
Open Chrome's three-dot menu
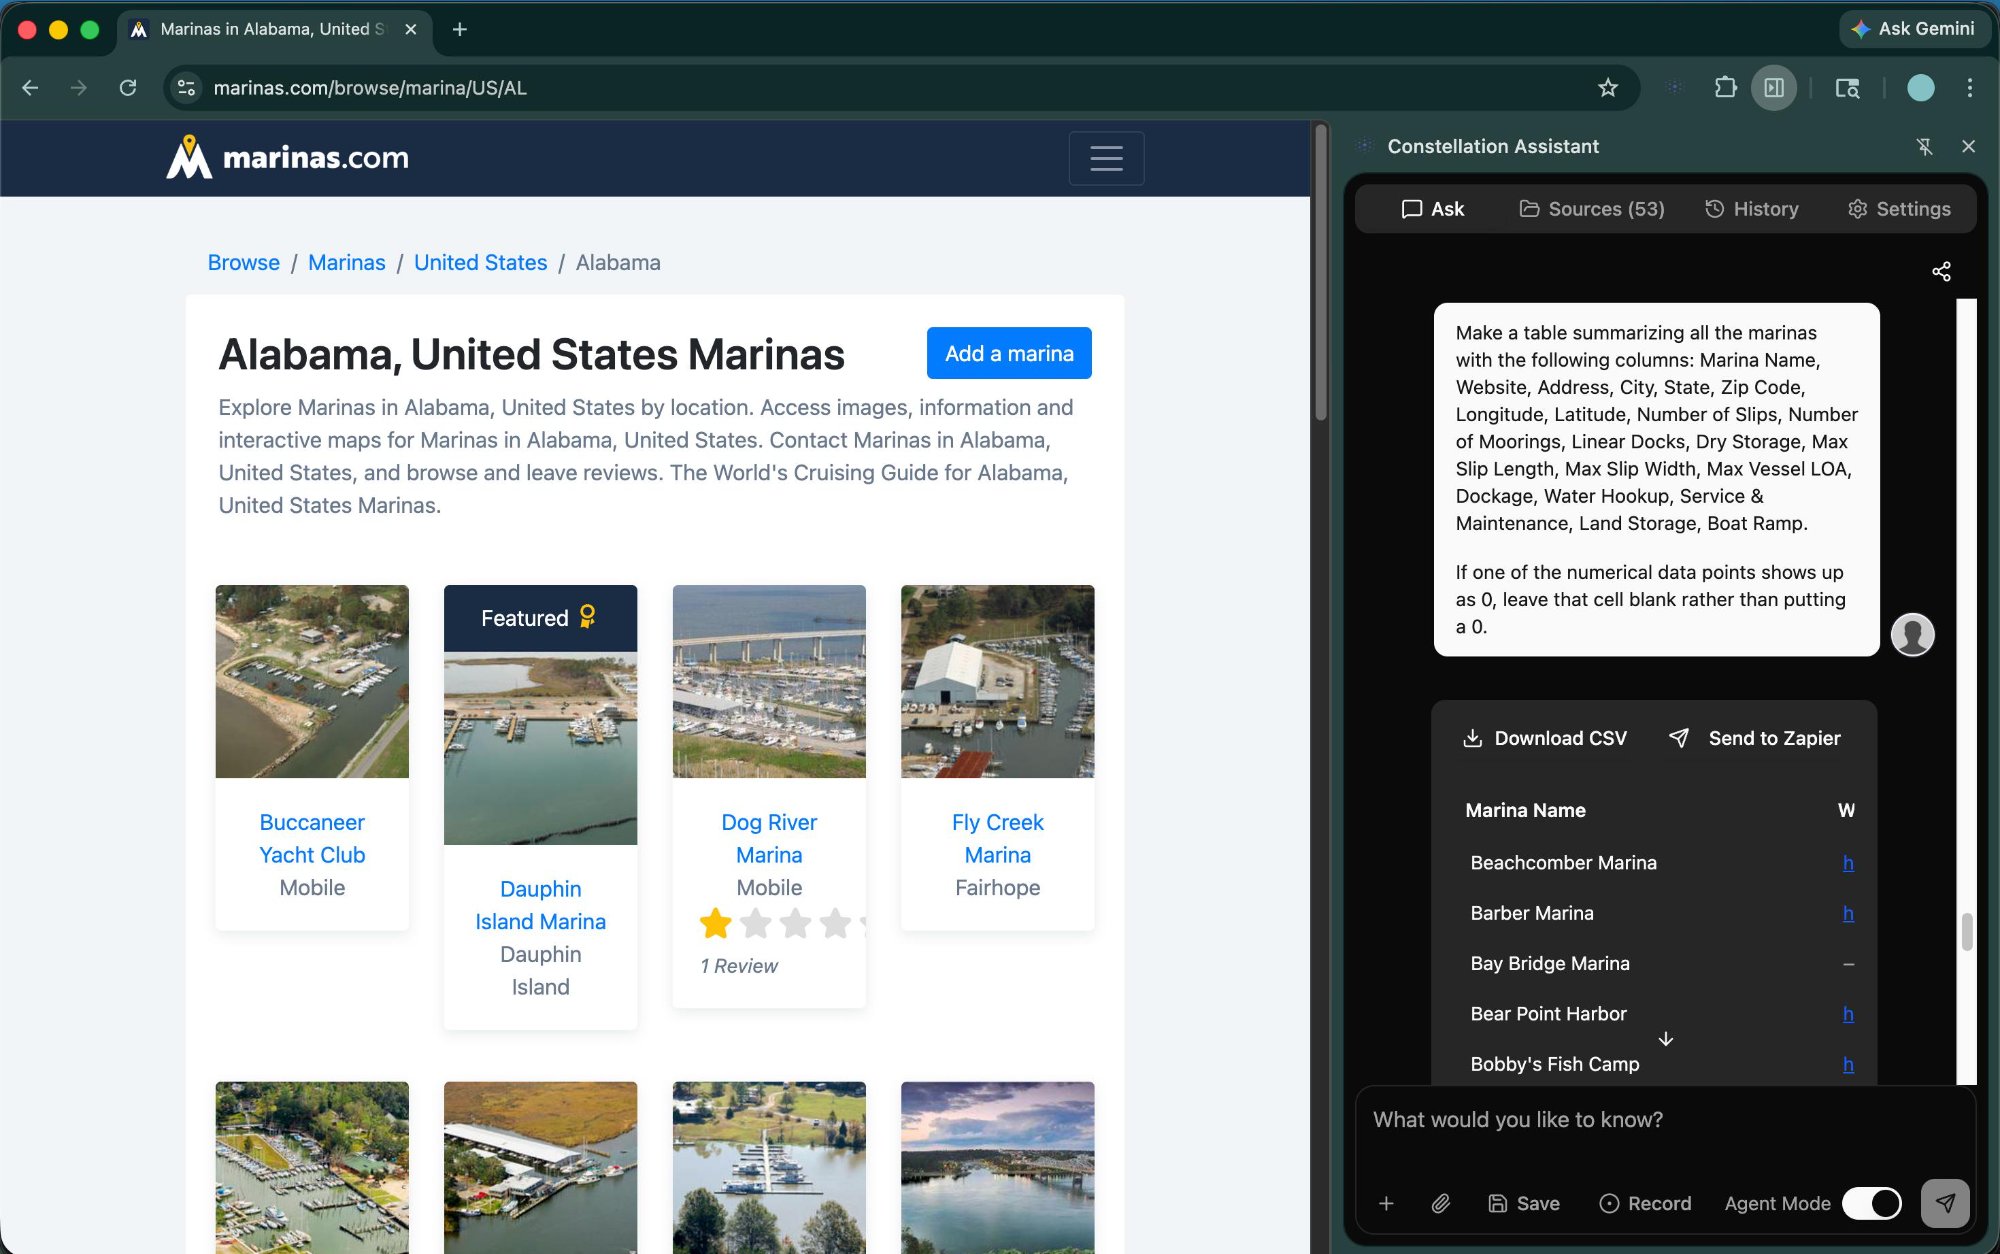click(1970, 88)
